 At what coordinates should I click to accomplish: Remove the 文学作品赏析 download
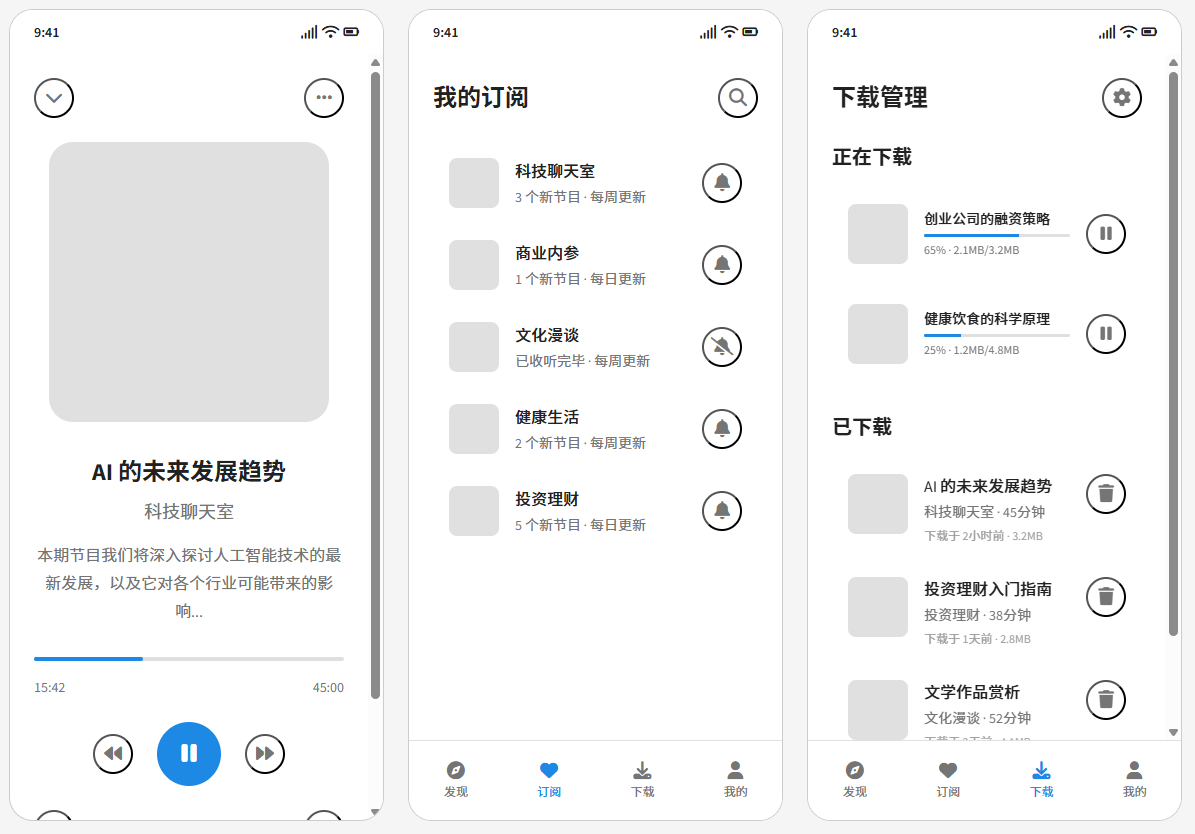1106,700
